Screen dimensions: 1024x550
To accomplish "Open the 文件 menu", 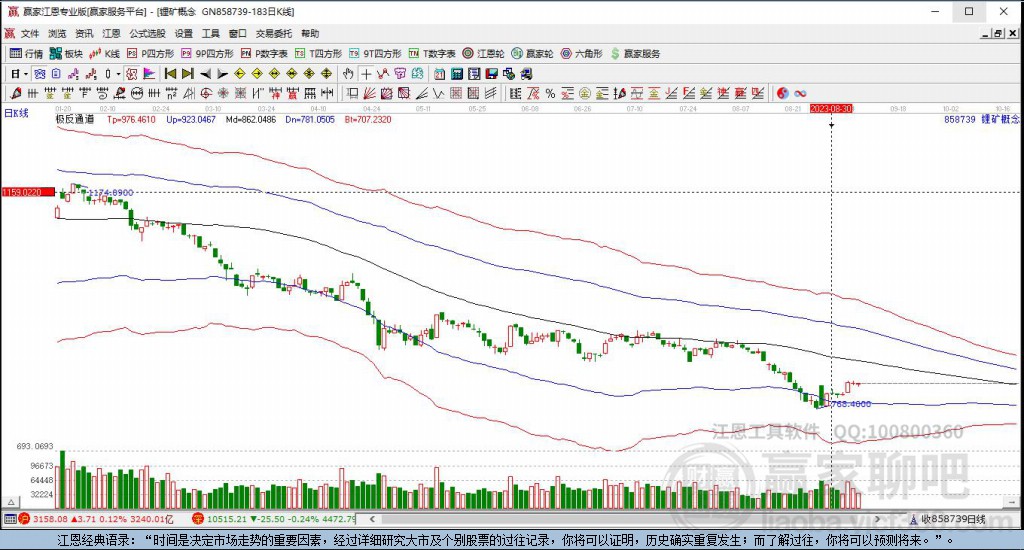I will coord(29,33).
